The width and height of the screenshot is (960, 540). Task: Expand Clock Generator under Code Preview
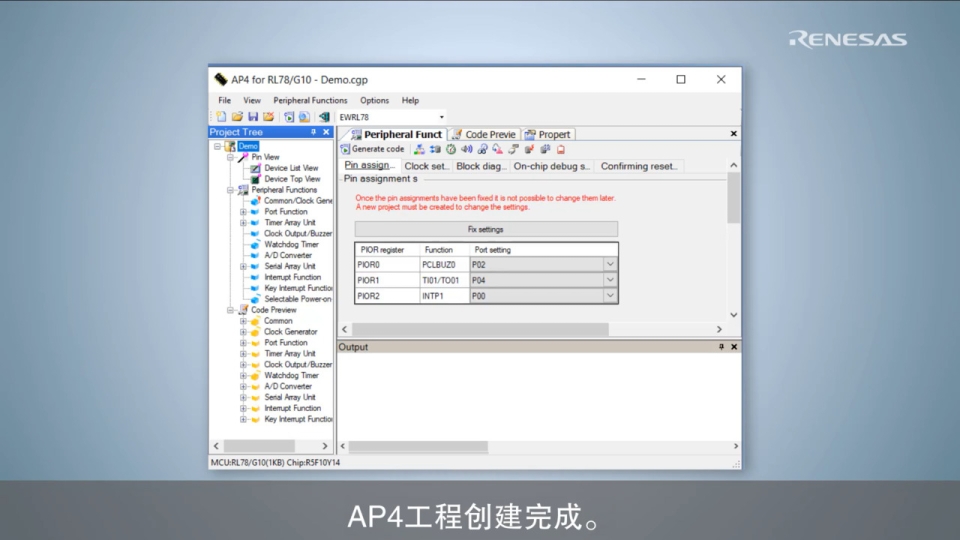click(243, 332)
